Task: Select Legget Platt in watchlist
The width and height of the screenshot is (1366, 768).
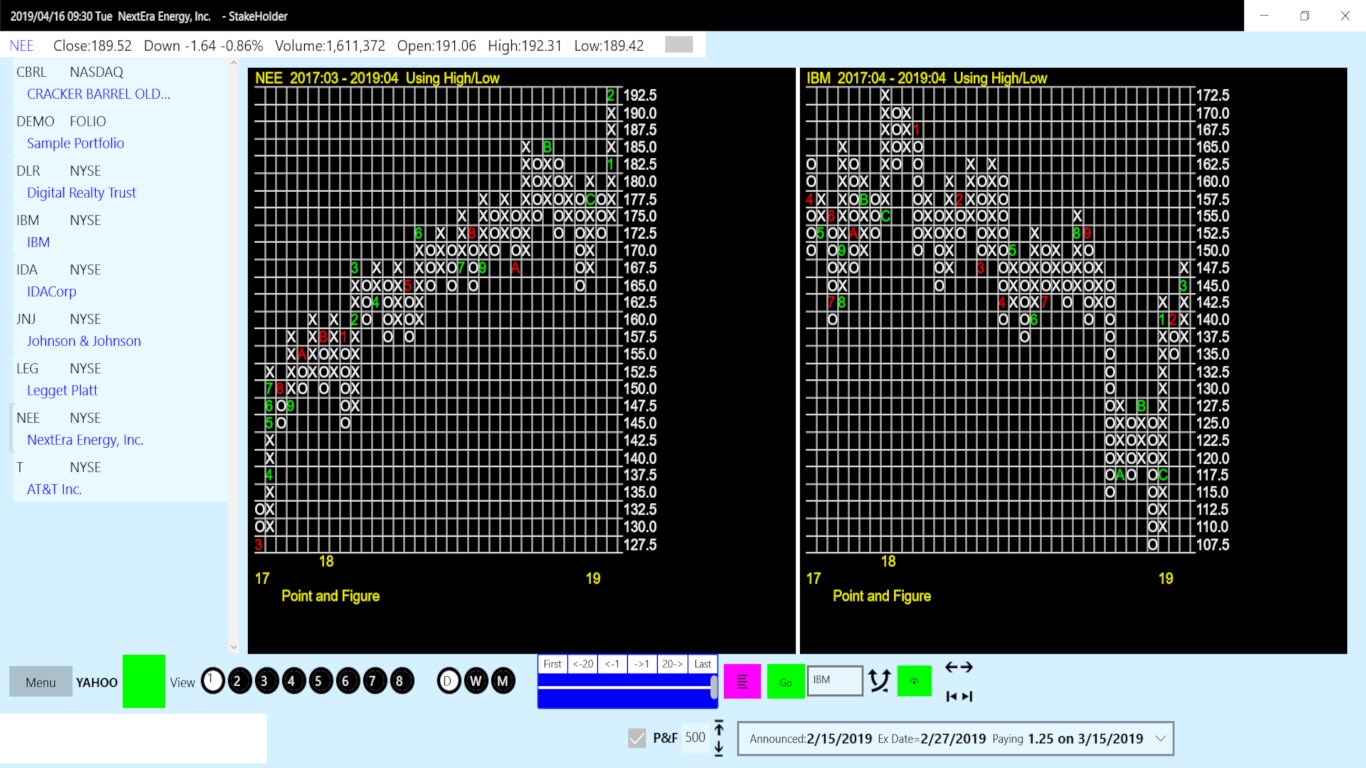Action: (x=62, y=390)
